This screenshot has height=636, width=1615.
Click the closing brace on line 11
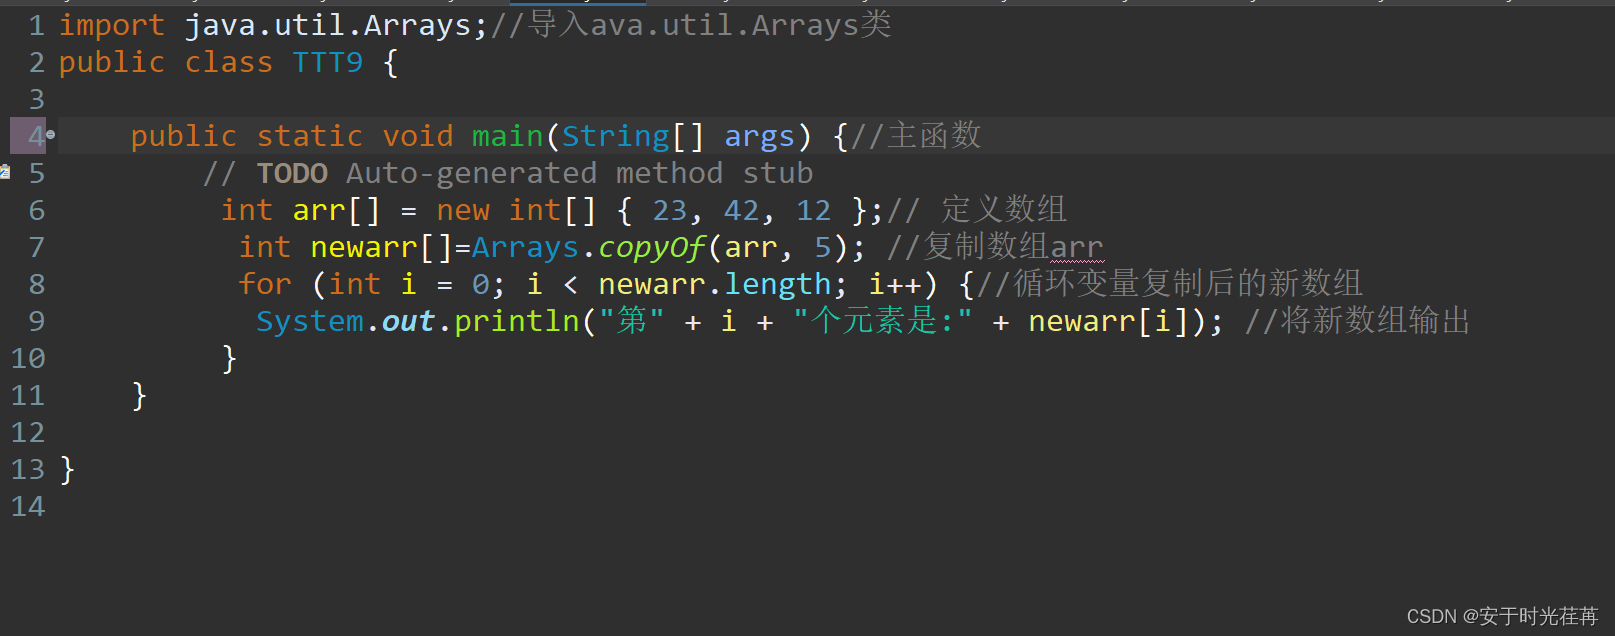pyautogui.click(x=139, y=395)
